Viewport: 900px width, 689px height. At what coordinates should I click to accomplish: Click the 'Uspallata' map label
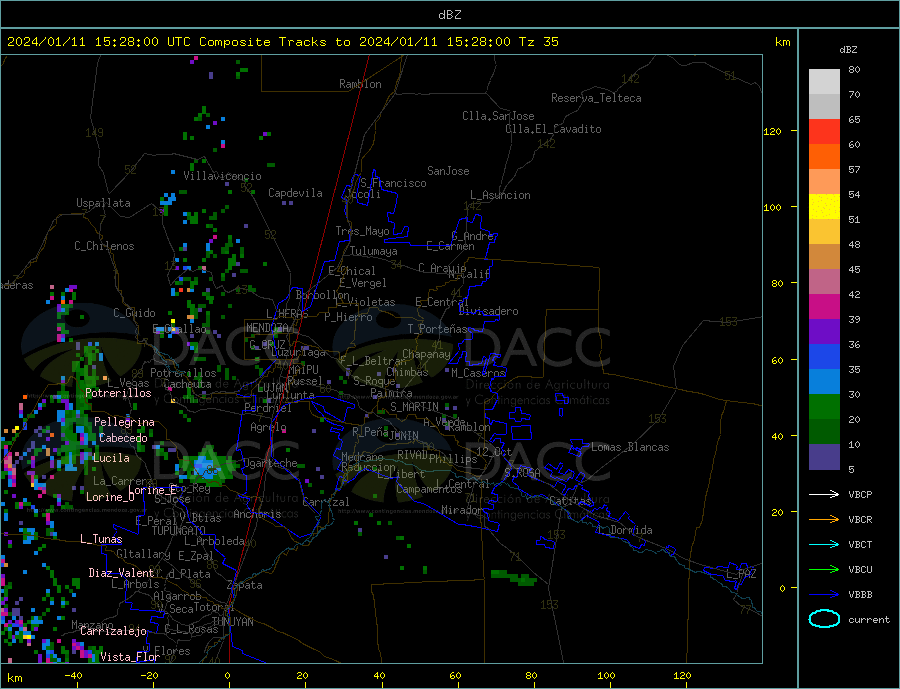coord(103,203)
